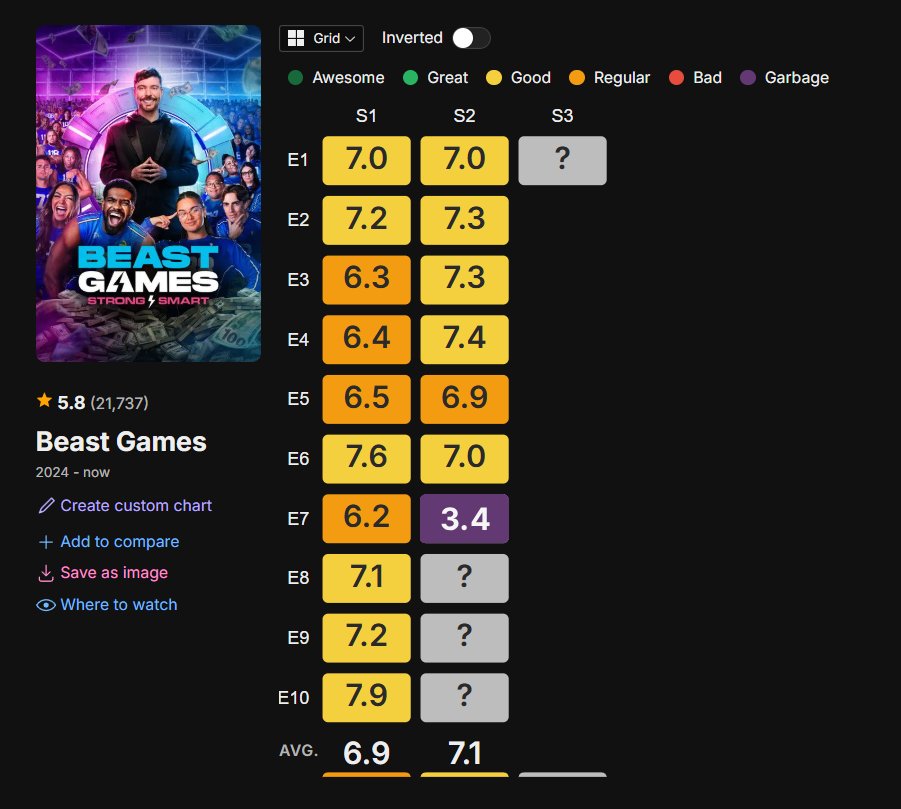Click the Beast Games title text

[x=121, y=442]
